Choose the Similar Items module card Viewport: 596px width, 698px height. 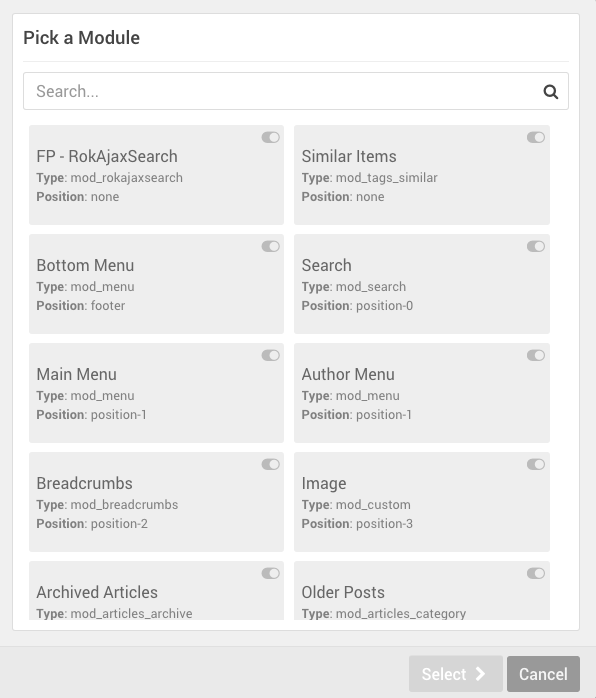tap(422, 175)
